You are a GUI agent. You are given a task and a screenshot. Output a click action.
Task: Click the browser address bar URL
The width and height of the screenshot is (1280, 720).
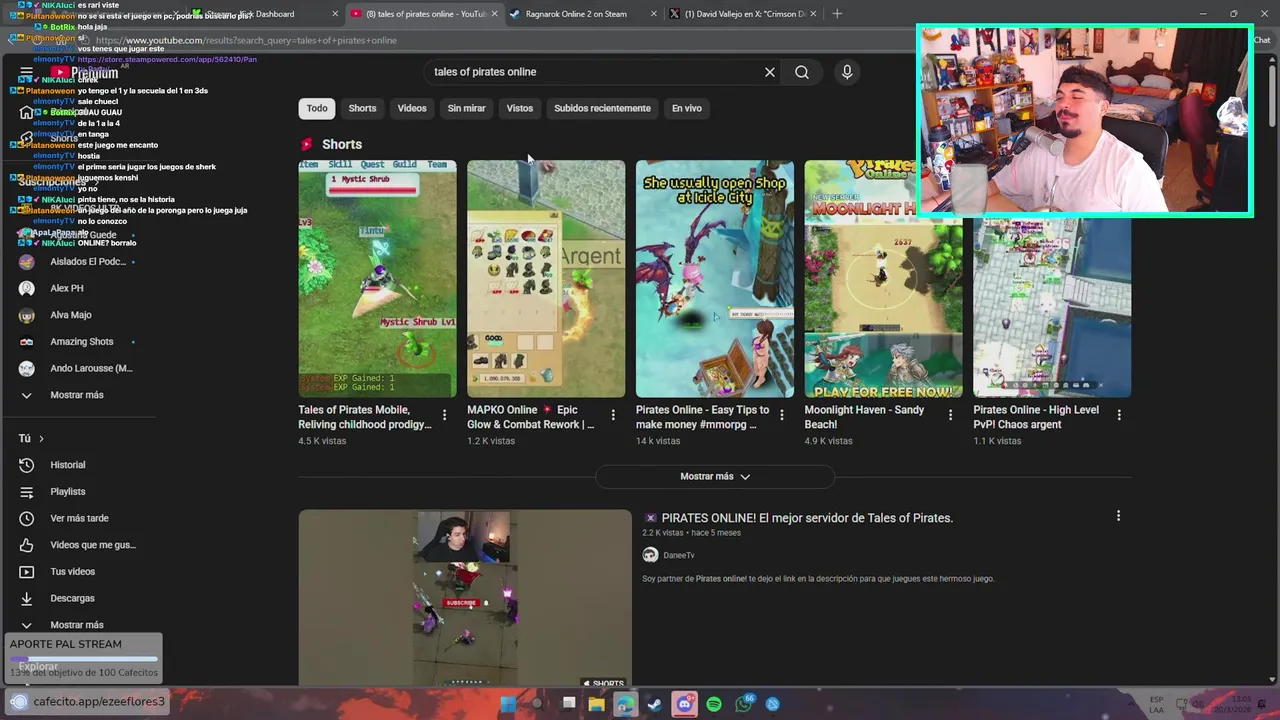(x=247, y=41)
